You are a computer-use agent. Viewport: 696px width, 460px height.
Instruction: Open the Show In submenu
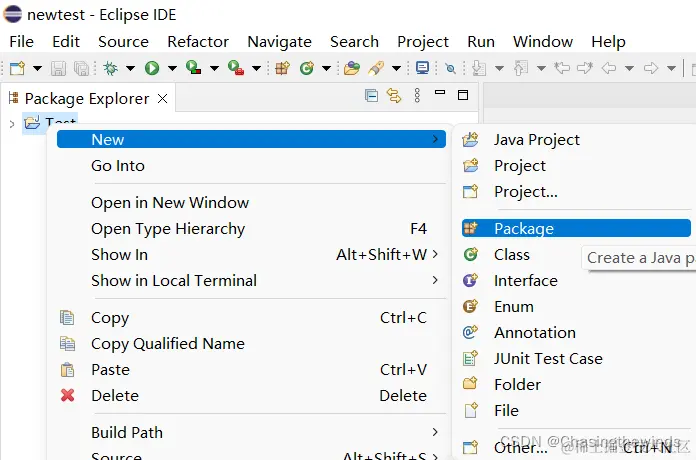point(251,254)
